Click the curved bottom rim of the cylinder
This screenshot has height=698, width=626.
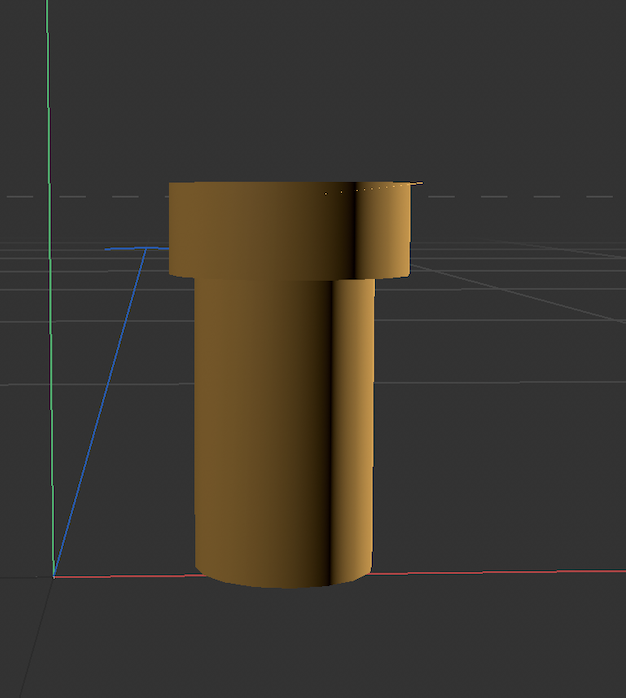click(285, 584)
